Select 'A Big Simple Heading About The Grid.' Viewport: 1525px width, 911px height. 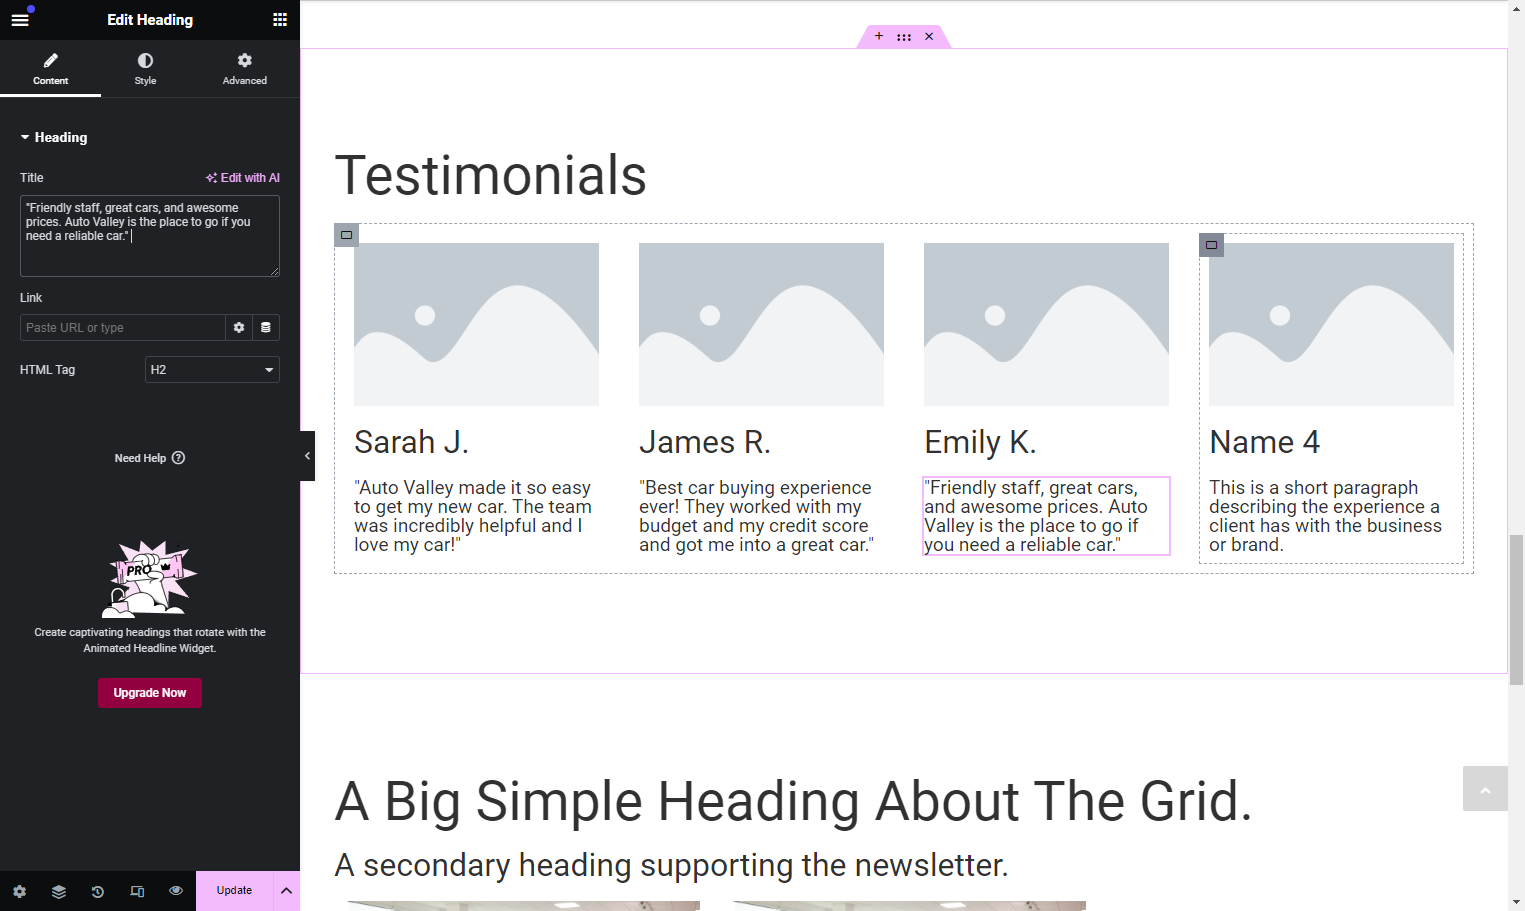click(794, 802)
